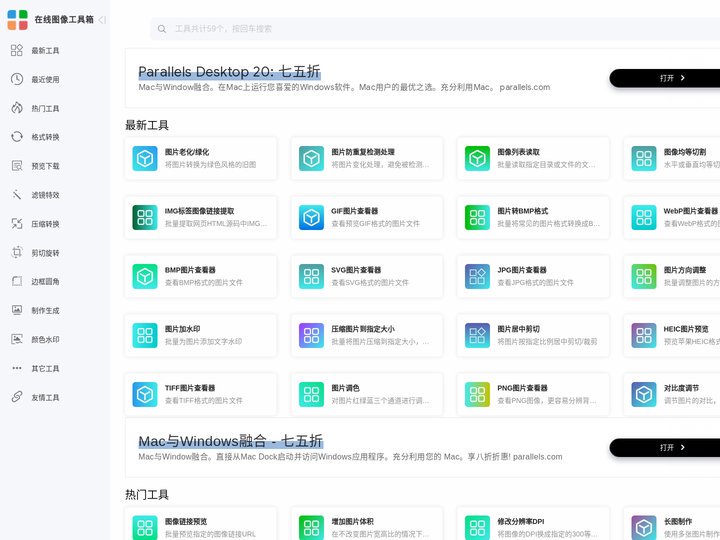Open 最近使用 in the sidebar

(x=45, y=79)
